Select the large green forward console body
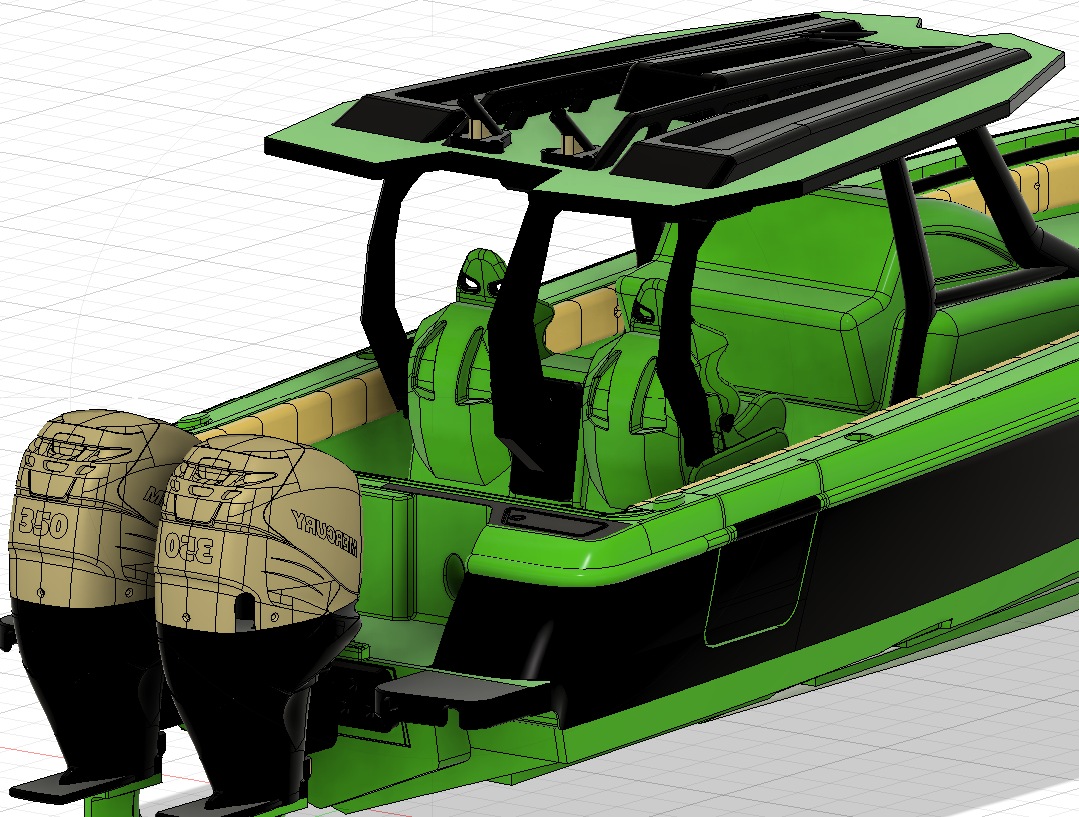The image size is (1079, 817). coord(791,296)
